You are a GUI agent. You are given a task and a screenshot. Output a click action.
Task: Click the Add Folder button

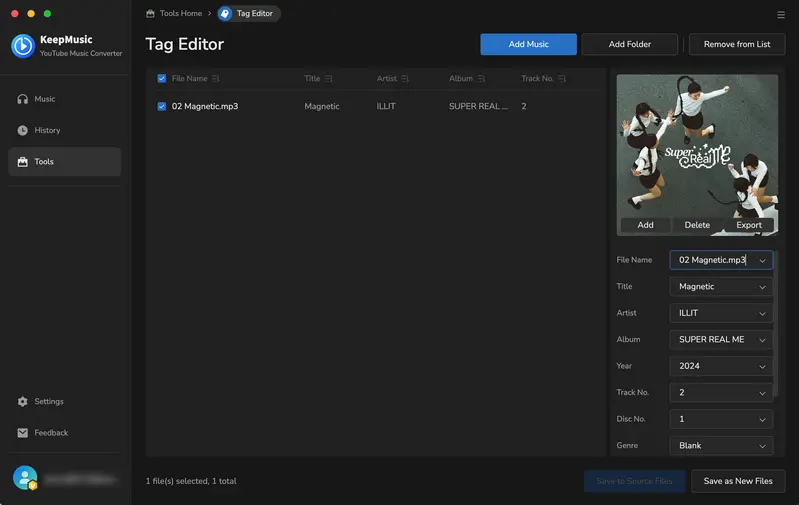point(629,44)
